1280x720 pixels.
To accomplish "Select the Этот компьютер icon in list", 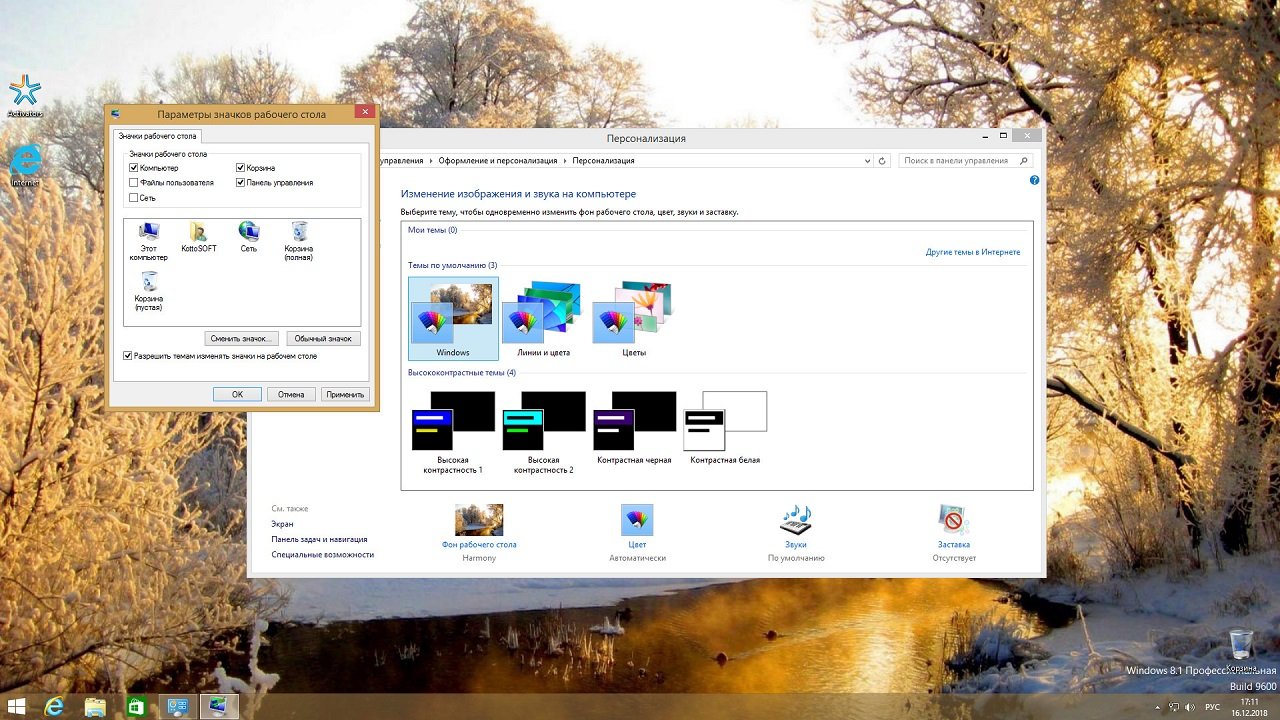I will pyautogui.click(x=148, y=233).
